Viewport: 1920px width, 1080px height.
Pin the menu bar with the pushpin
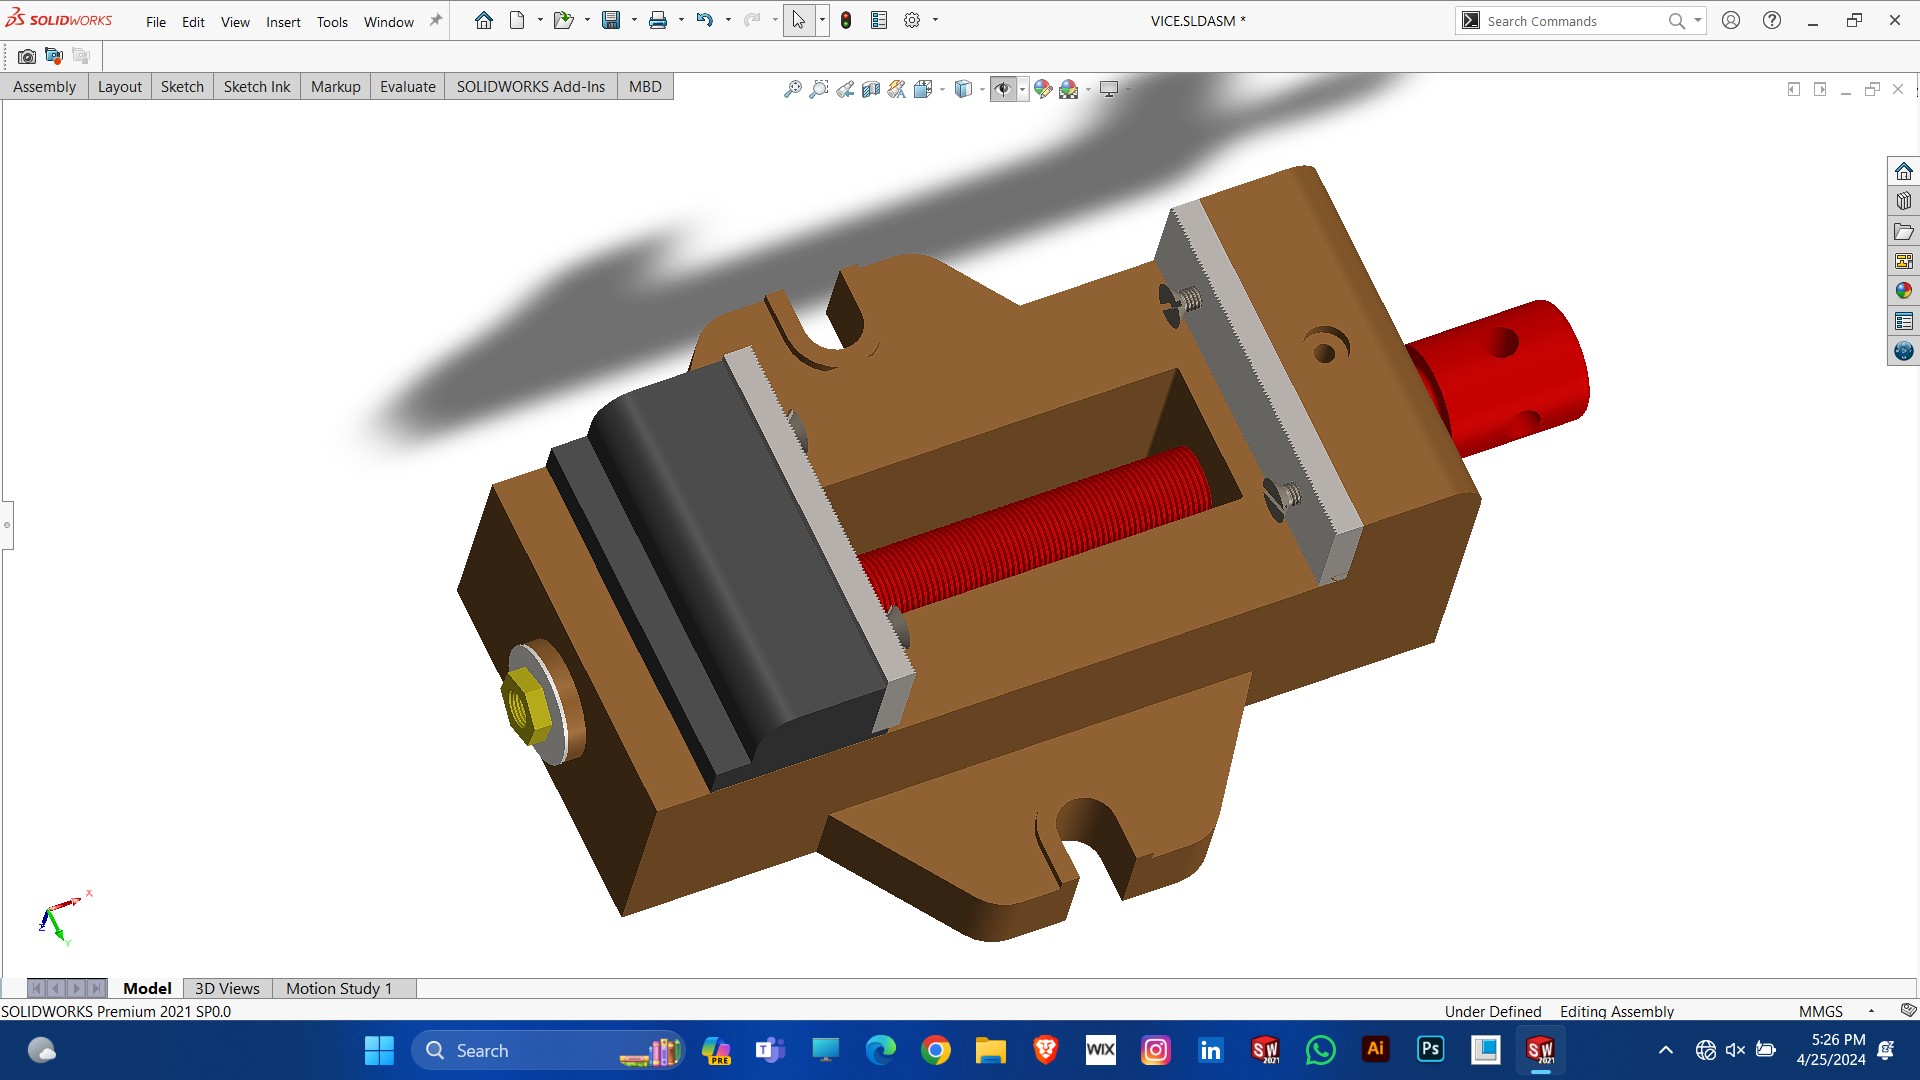click(x=436, y=20)
